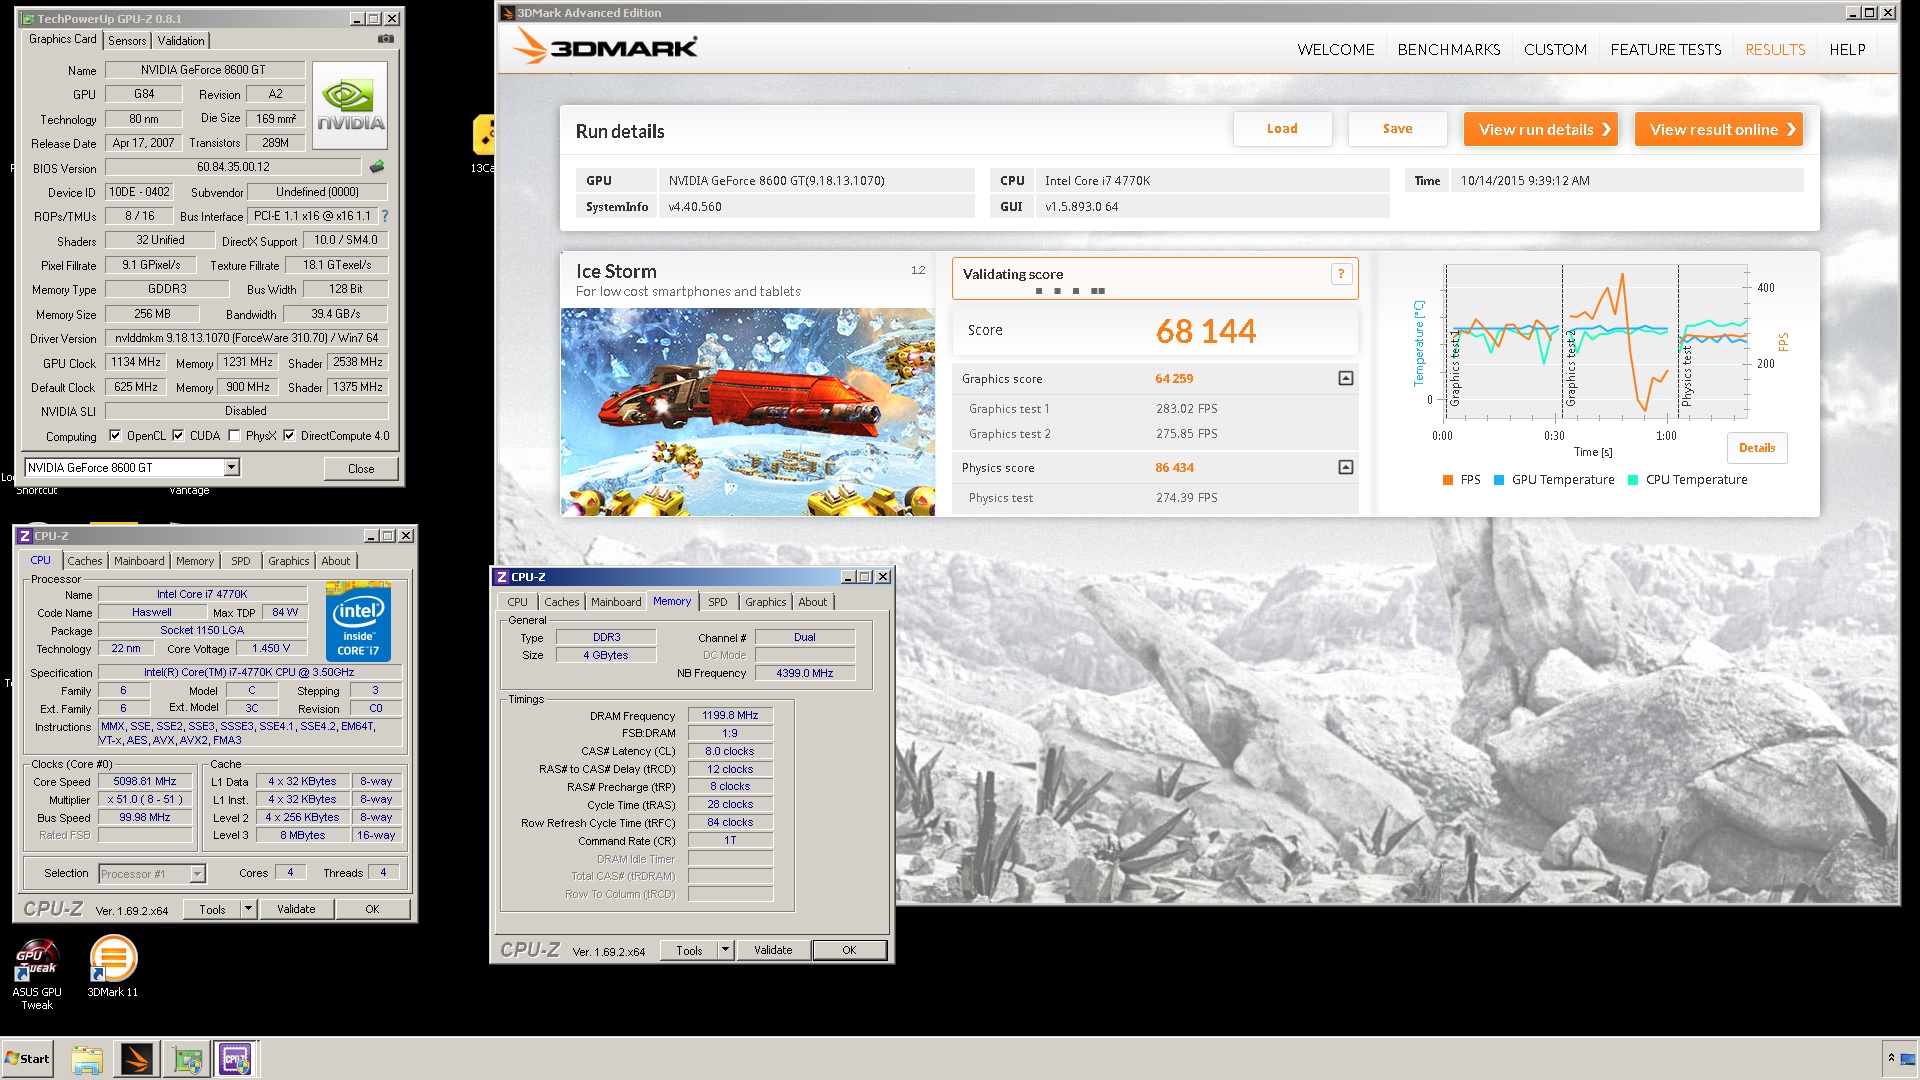This screenshot has width=1920, height=1080.
Task: Expand hidden system tray icons
Action: [x=1891, y=1058]
